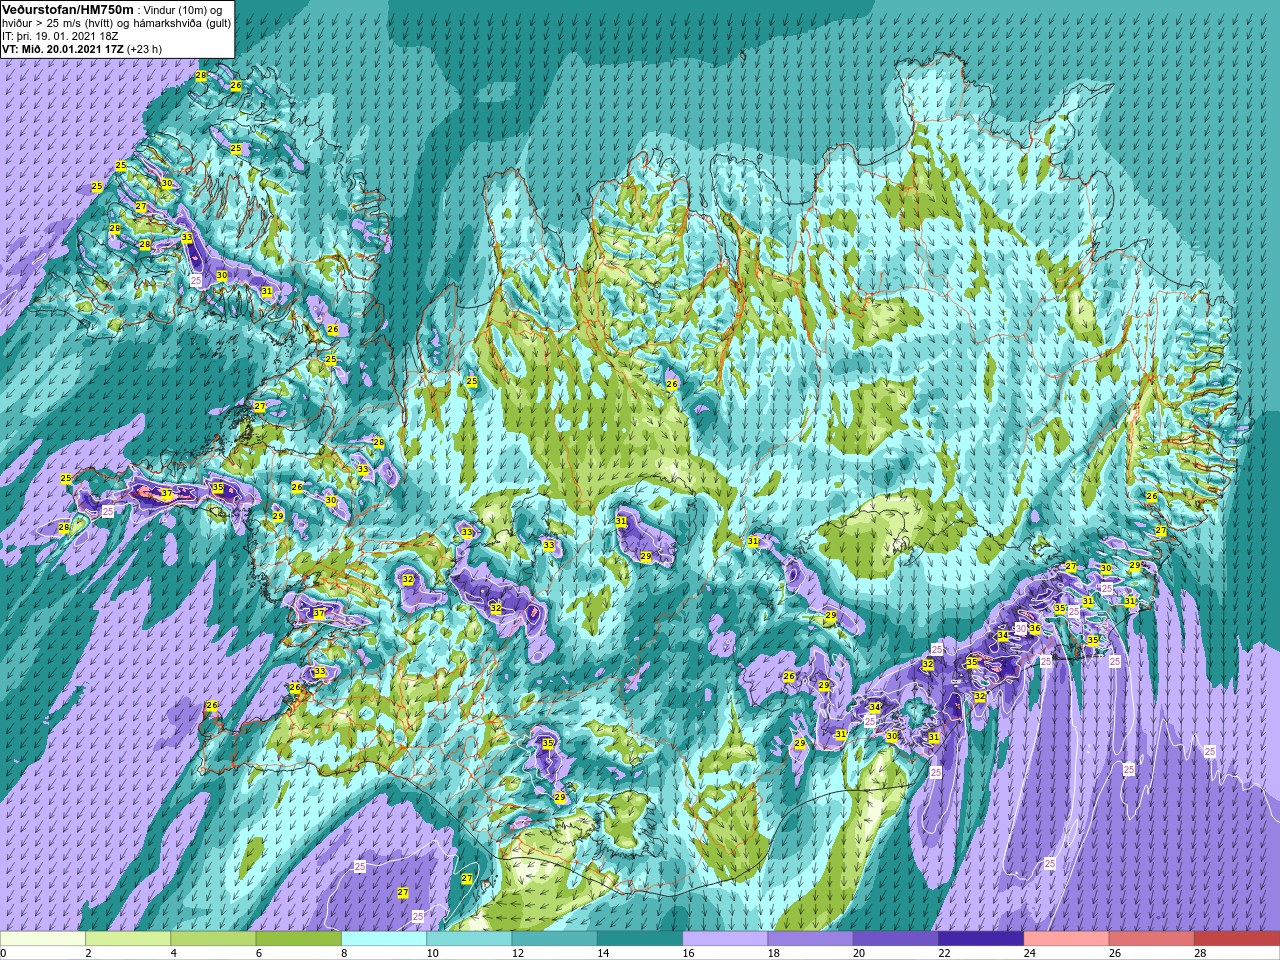Pick the light turquoise 10–12 m/s legend swatch
Image resolution: width=1280 pixels, height=960 pixels.
[469, 939]
